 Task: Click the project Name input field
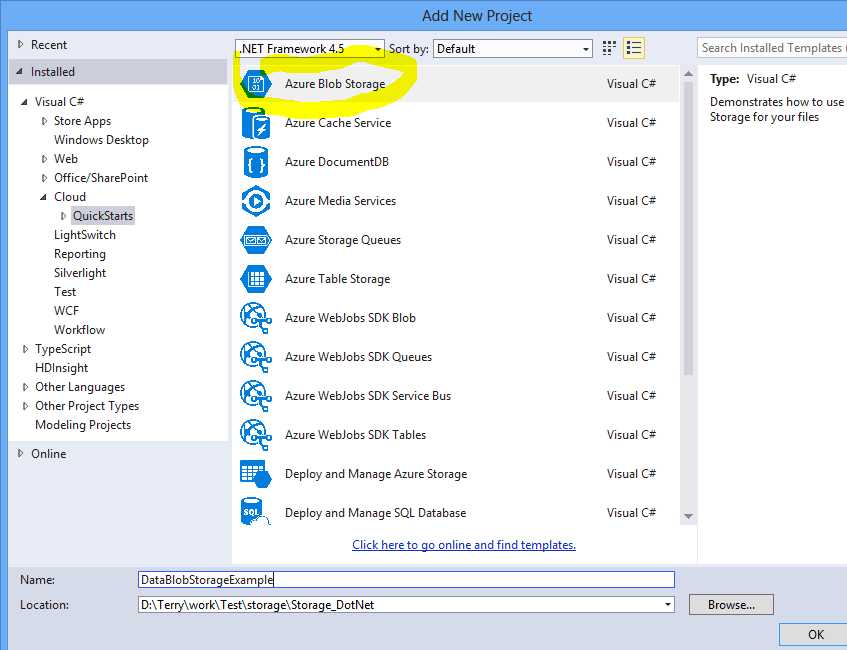click(x=406, y=580)
